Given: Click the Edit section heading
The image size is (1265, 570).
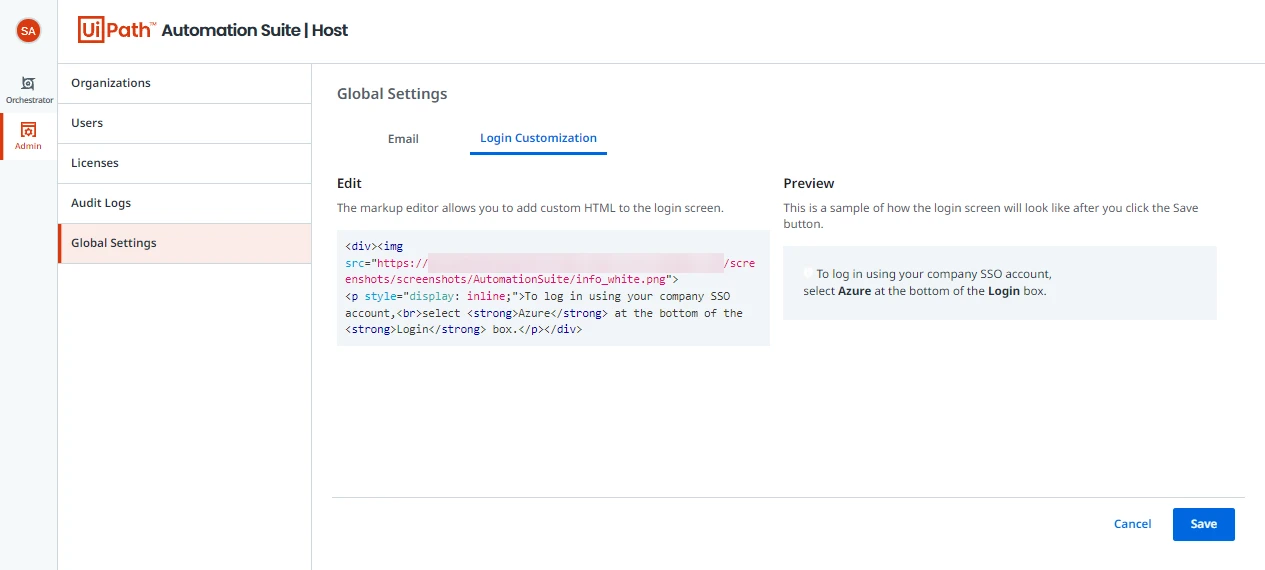Looking at the screenshot, I should [349, 184].
